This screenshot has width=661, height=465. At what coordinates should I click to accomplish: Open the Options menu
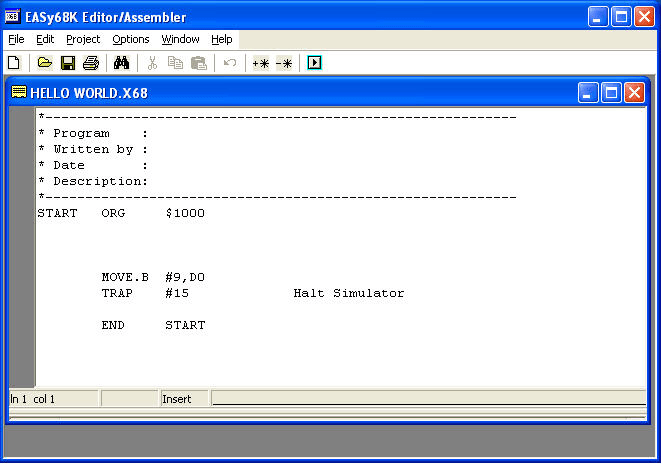[131, 39]
